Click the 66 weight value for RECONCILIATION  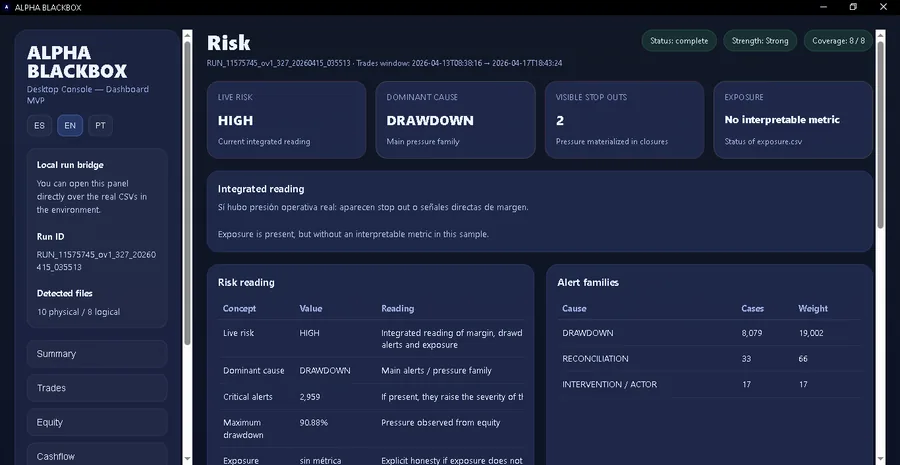pyautogui.click(x=803, y=359)
